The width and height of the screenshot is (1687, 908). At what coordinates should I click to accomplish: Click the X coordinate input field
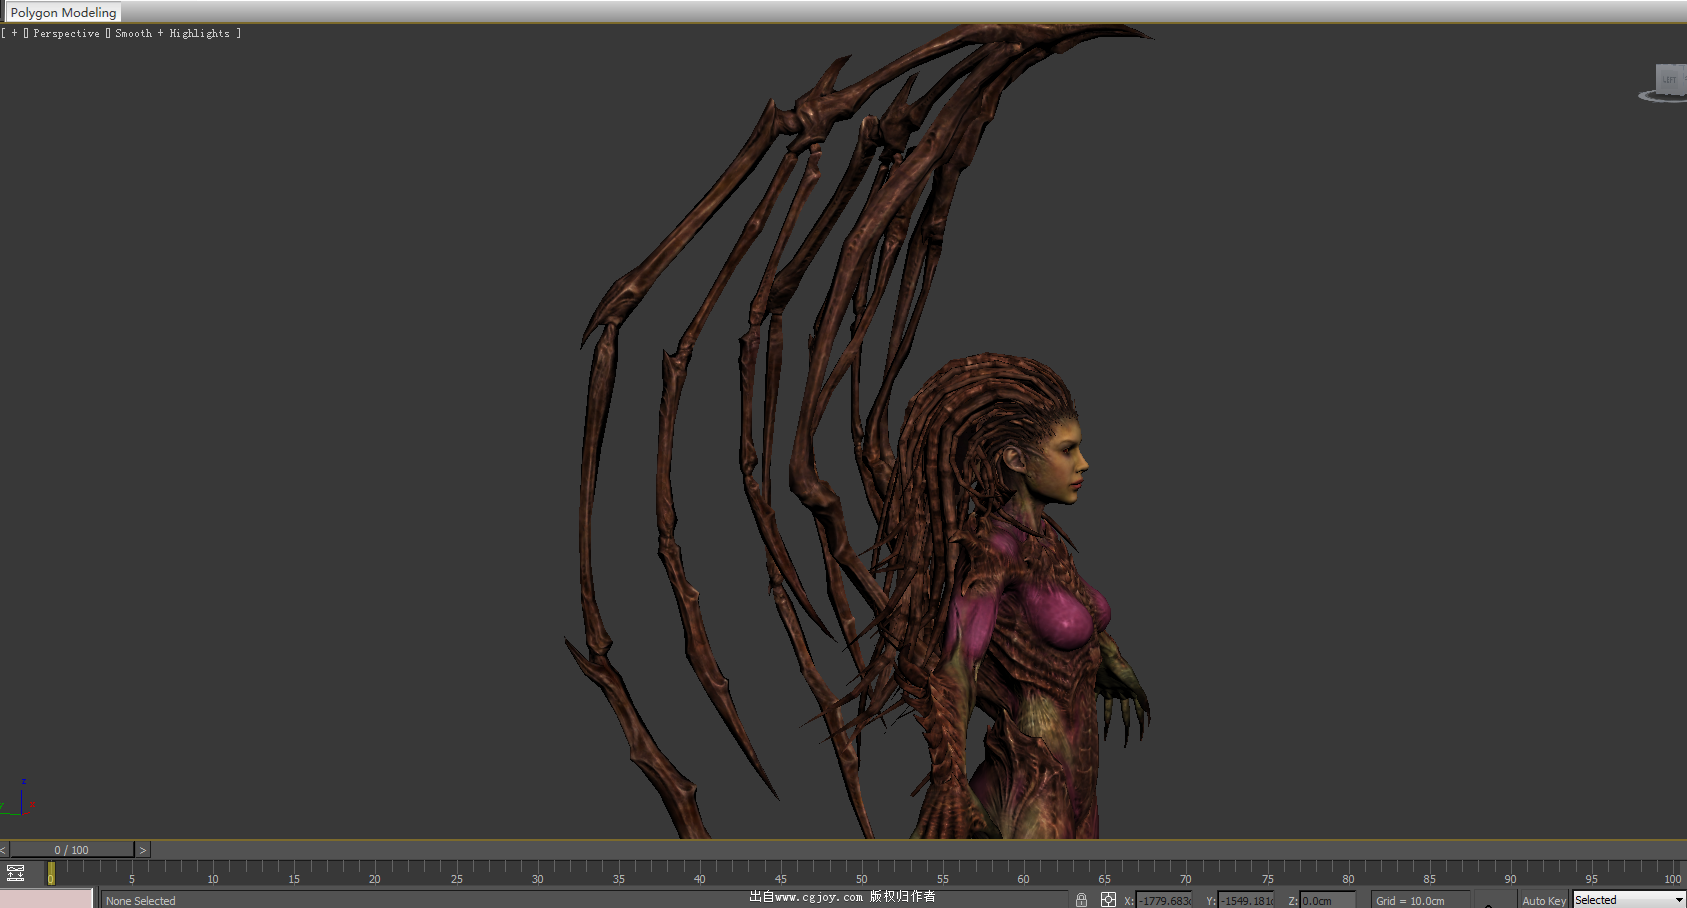pyautogui.click(x=1164, y=900)
